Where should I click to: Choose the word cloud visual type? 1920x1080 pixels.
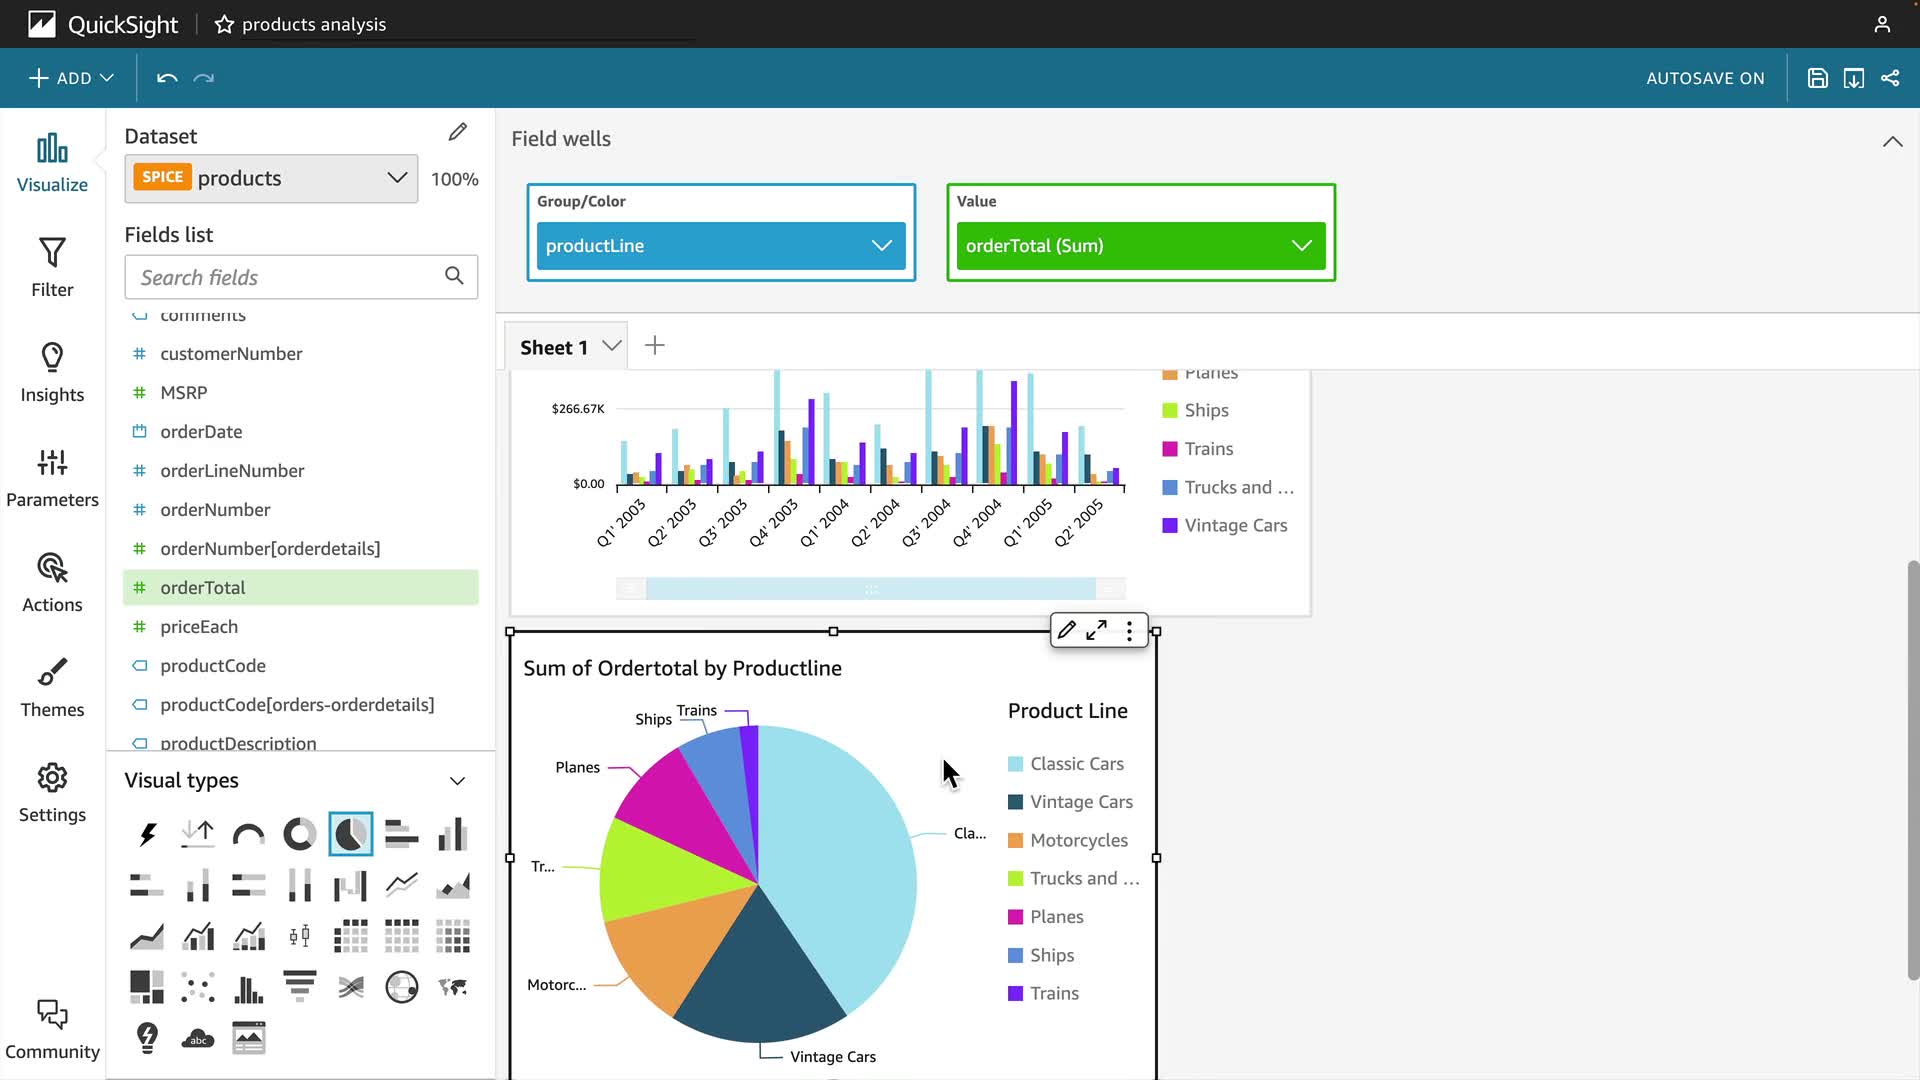[198, 1038]
